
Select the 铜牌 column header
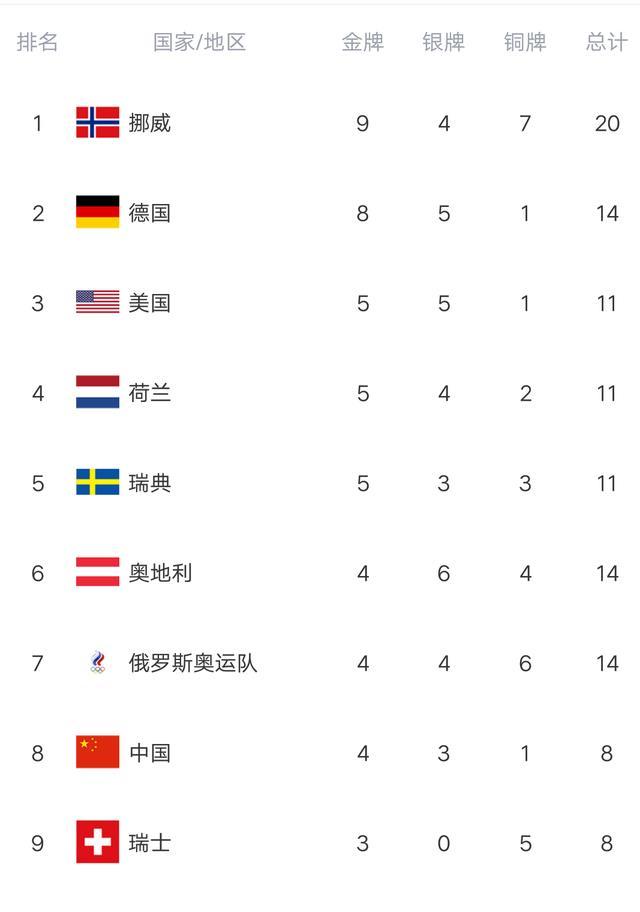525,42
